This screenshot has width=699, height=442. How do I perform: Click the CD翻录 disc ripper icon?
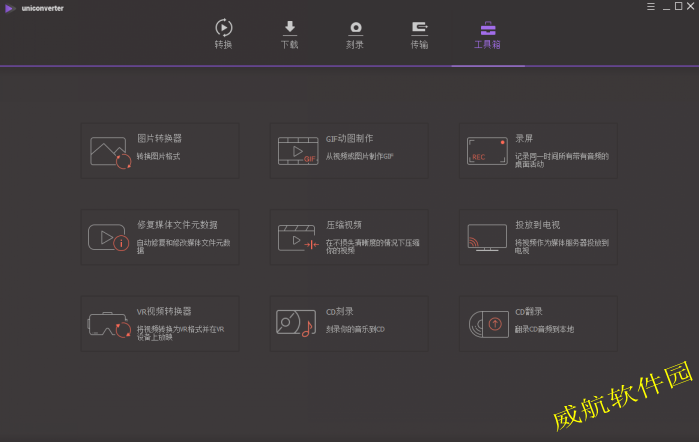click(x=487, y=324)
